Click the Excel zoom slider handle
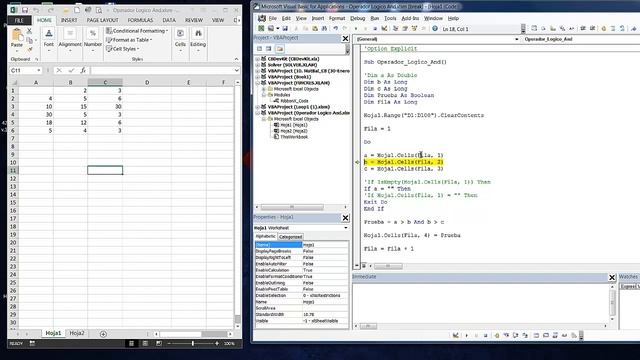Viewport: 640px width, 360px height. (x=193, y=344)
